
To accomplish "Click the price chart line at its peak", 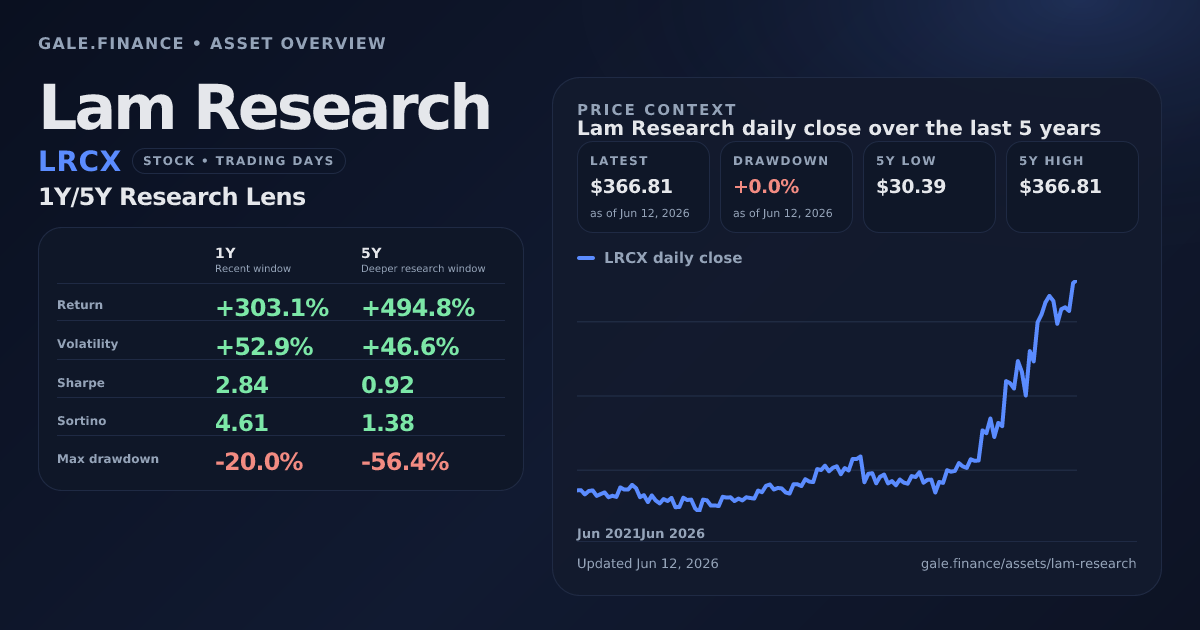I will point(1075,282).
